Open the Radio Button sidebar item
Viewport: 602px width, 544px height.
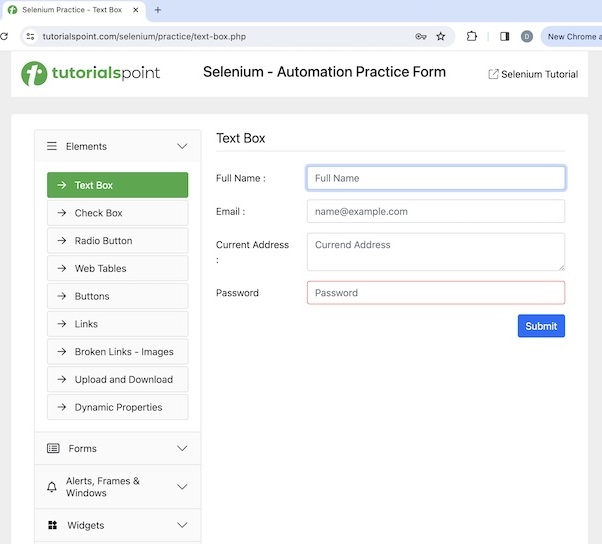(117, 241)
